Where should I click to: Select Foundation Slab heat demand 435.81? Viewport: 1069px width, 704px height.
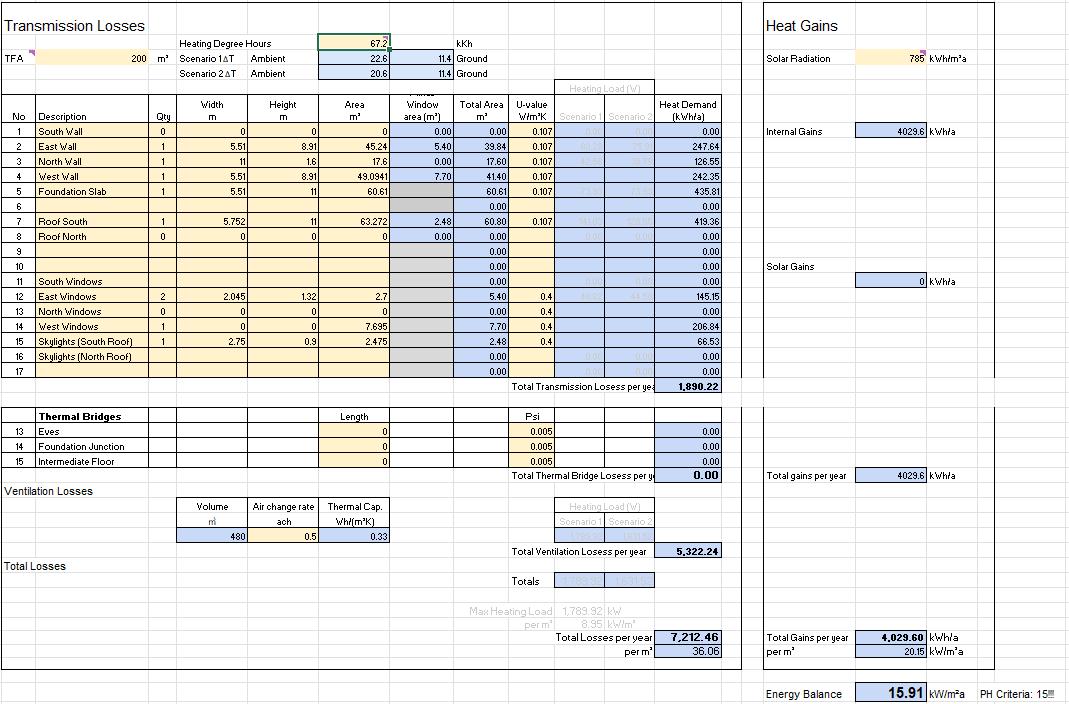click(688, 192)
